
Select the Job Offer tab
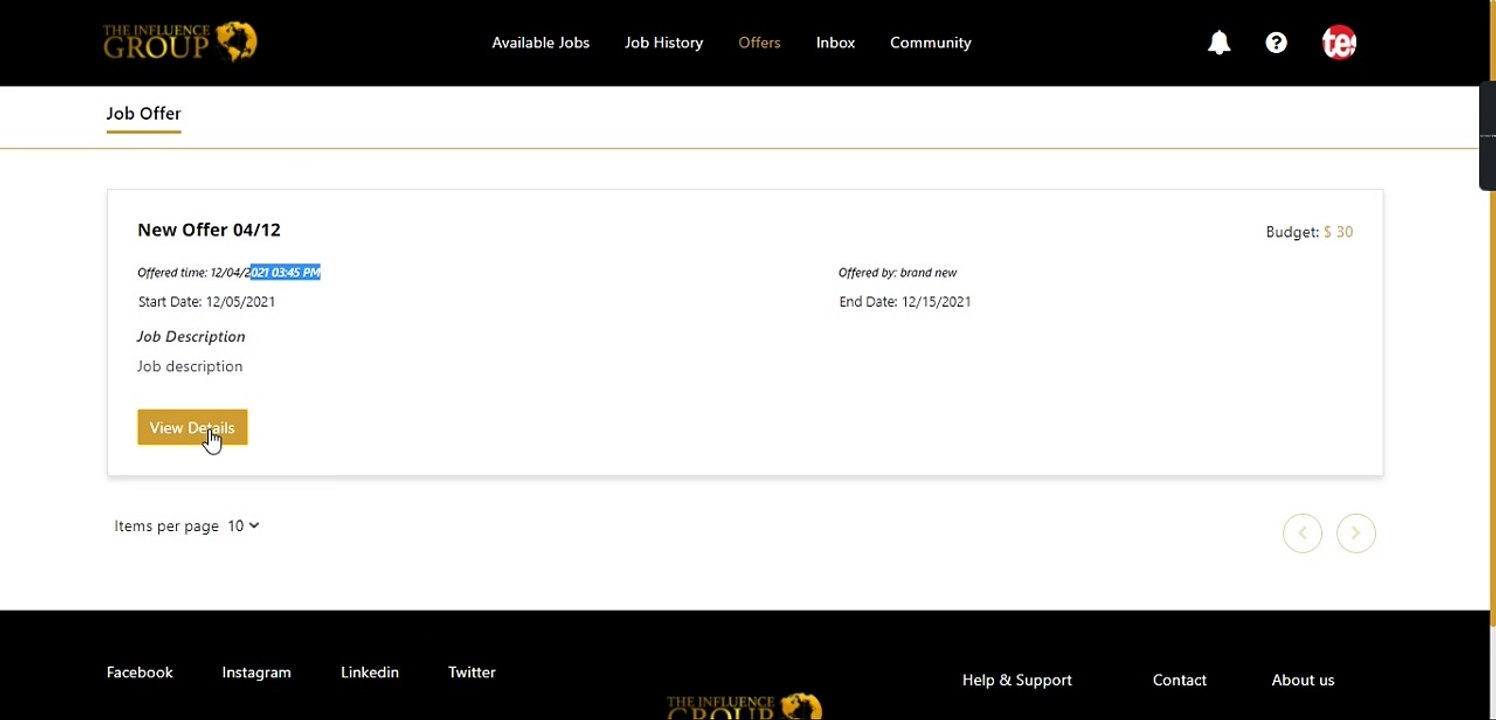144,114
